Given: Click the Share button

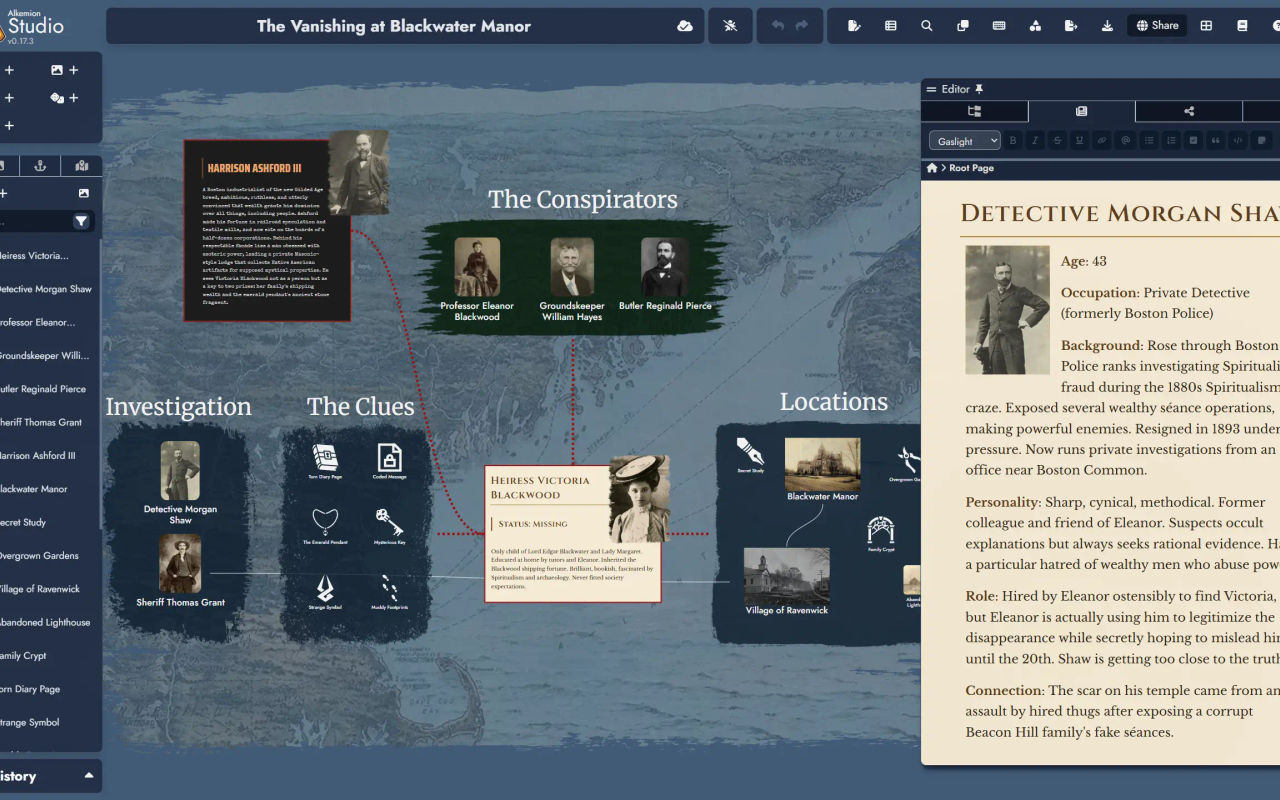Looking at the screenshot, I should 1157,26.
